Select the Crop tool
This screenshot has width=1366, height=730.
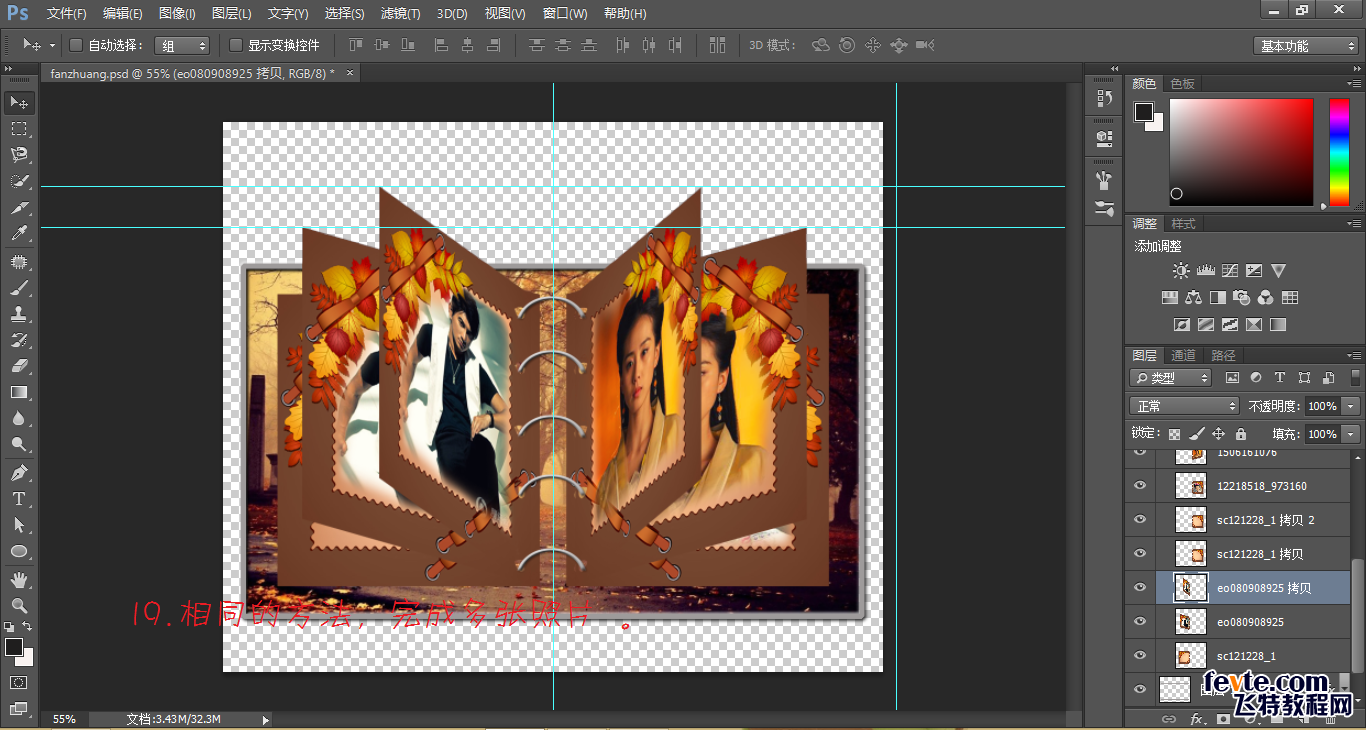[x=19, y=208]
